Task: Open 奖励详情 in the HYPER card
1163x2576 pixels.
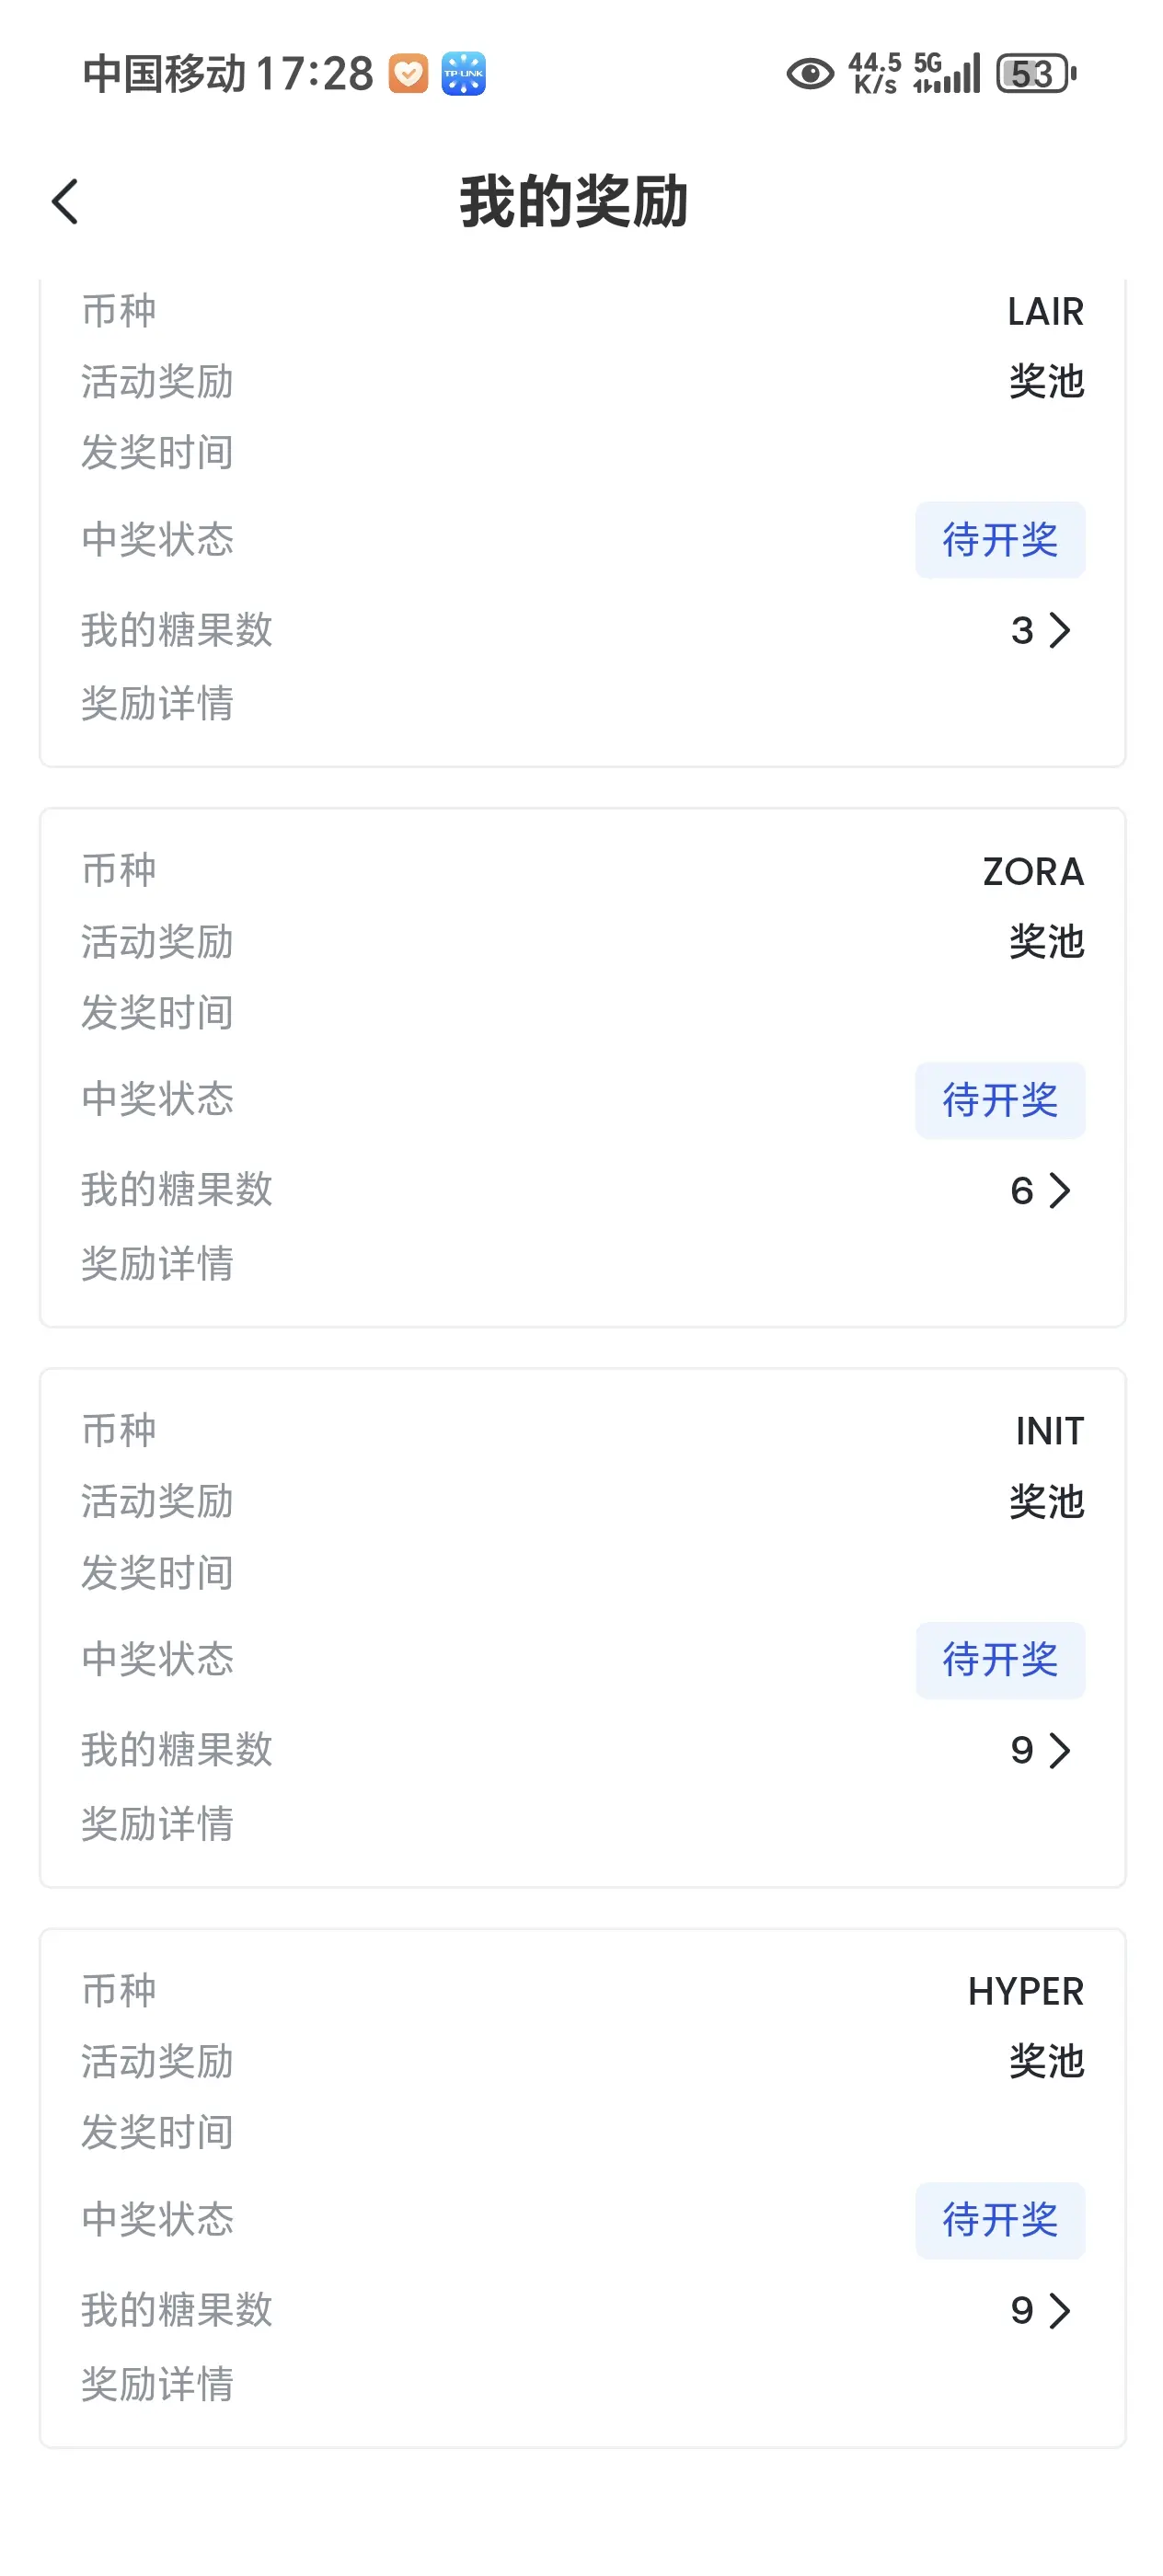Action: (x=582, y=2384)
